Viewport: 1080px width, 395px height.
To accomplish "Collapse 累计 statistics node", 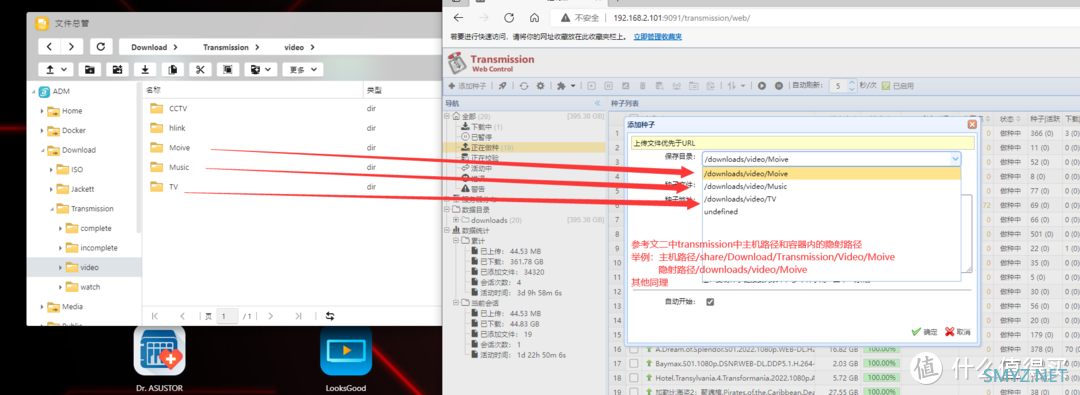I will (x=456, y=241).
